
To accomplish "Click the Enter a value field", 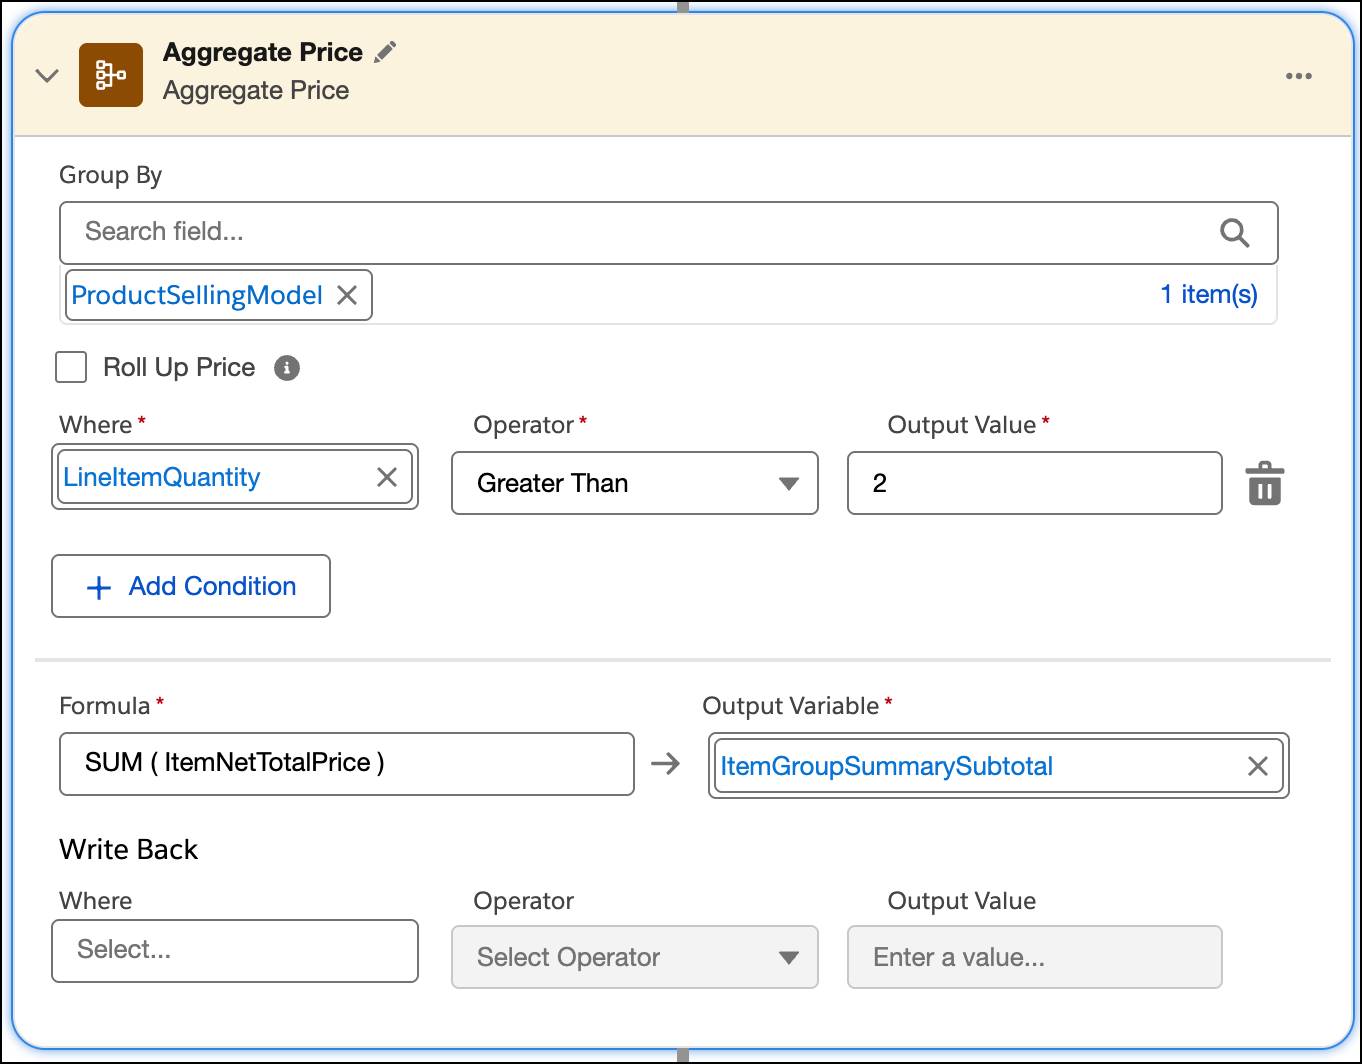I will coord(1035,957).
